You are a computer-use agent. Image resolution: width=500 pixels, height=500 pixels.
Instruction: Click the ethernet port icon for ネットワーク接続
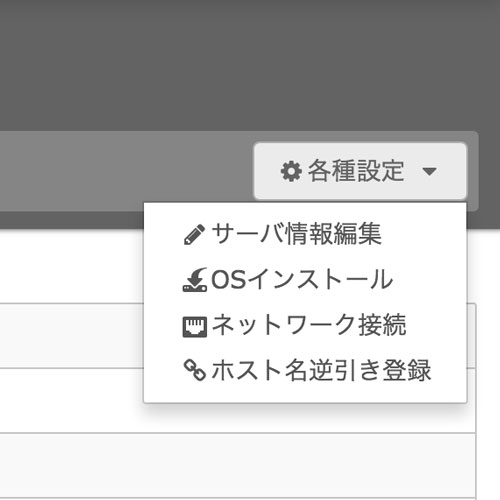point(195,327)
